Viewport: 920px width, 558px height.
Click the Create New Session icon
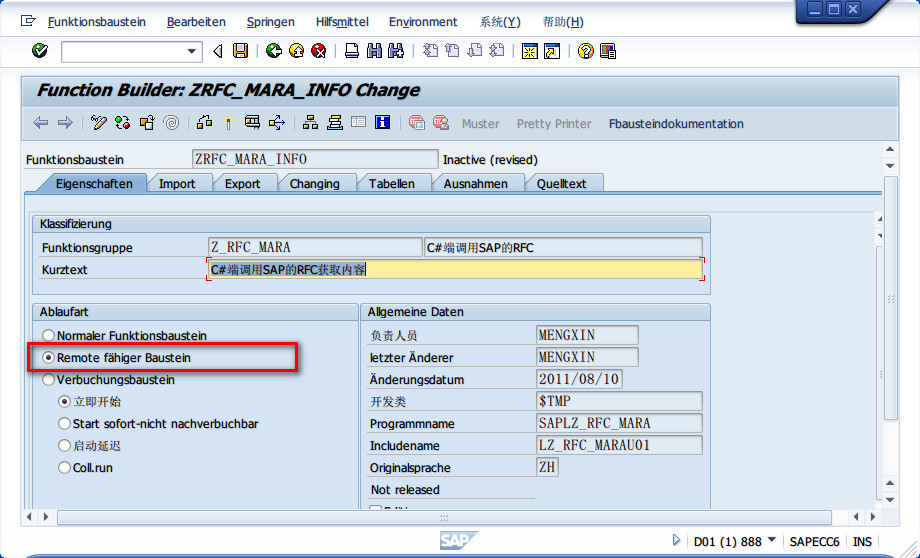(x=530, y=51)
